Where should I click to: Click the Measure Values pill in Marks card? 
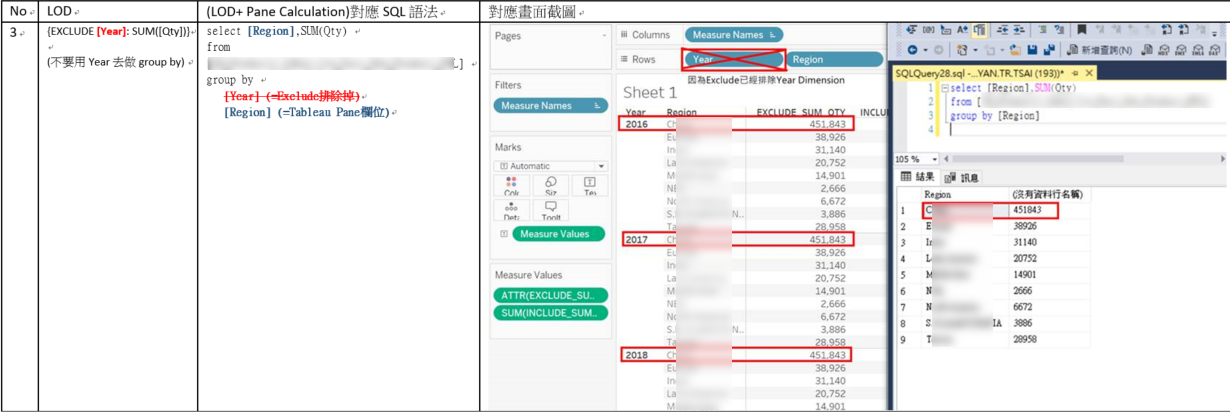pyautogui.click(x=559, y=234)
